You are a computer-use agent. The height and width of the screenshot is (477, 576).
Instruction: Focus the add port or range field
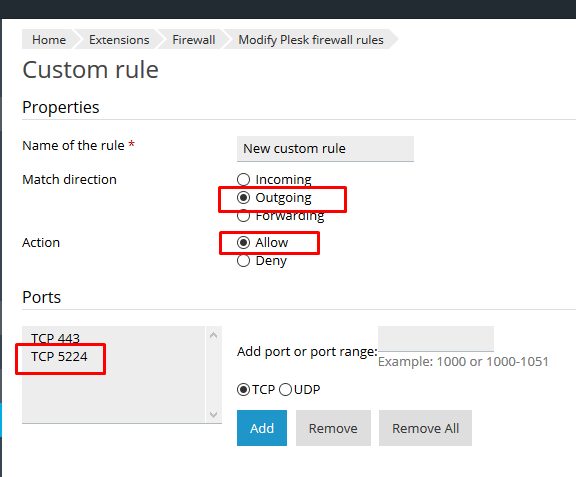[436, 338]
